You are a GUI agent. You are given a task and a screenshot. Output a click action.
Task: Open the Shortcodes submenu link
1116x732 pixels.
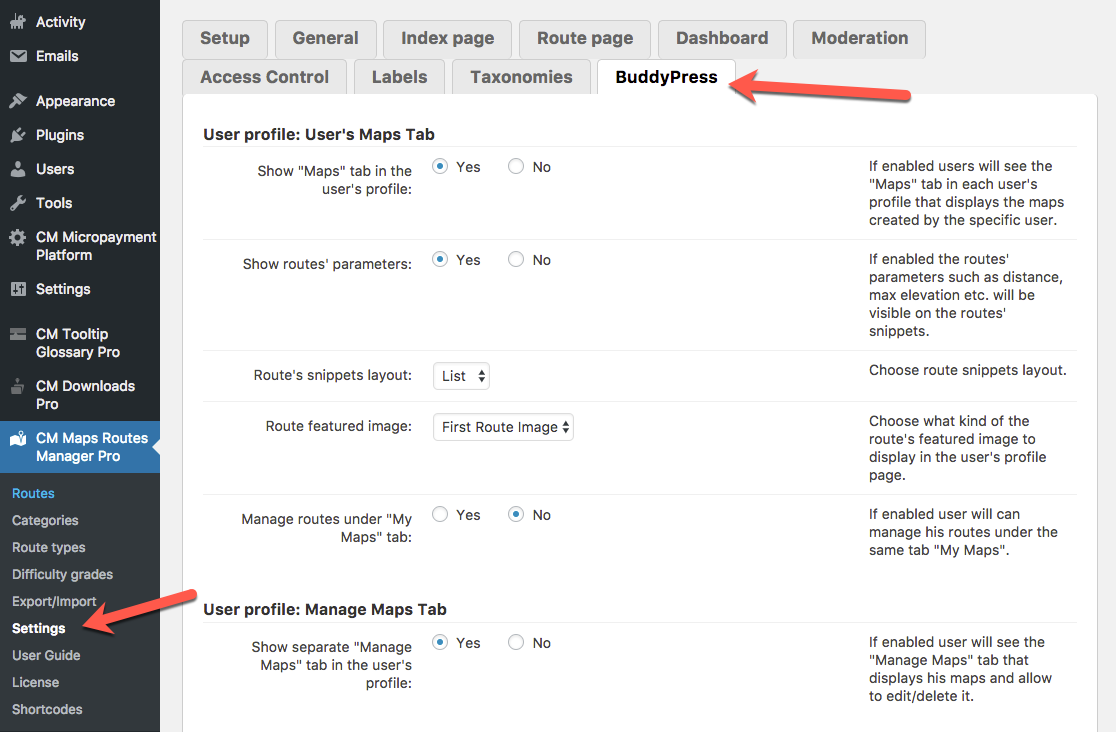point(47,710)
